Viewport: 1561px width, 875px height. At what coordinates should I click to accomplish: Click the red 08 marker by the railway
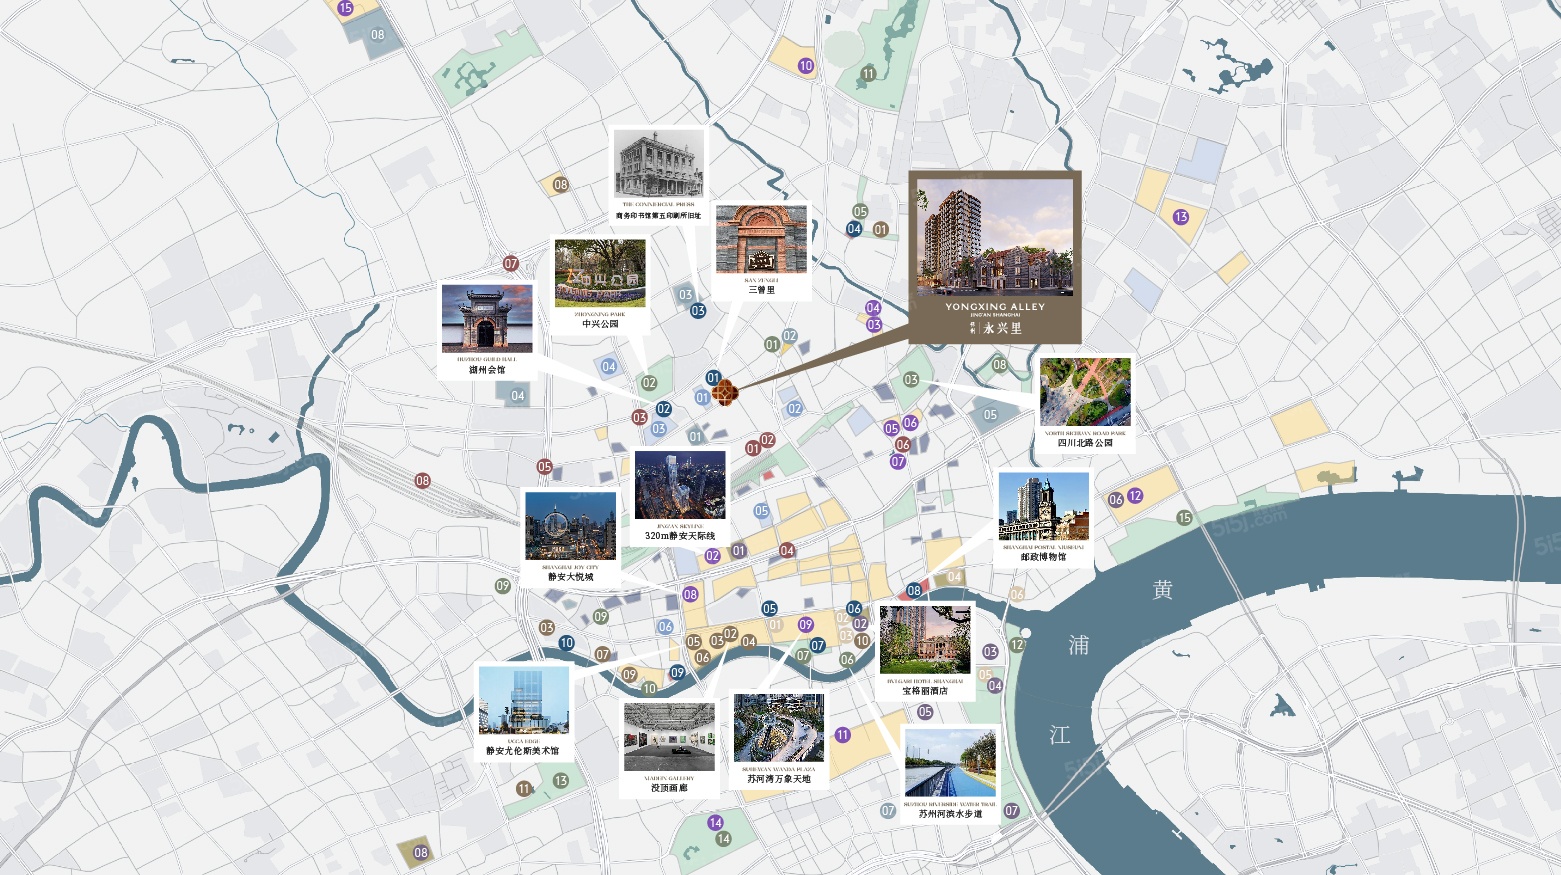coord(423,481)
